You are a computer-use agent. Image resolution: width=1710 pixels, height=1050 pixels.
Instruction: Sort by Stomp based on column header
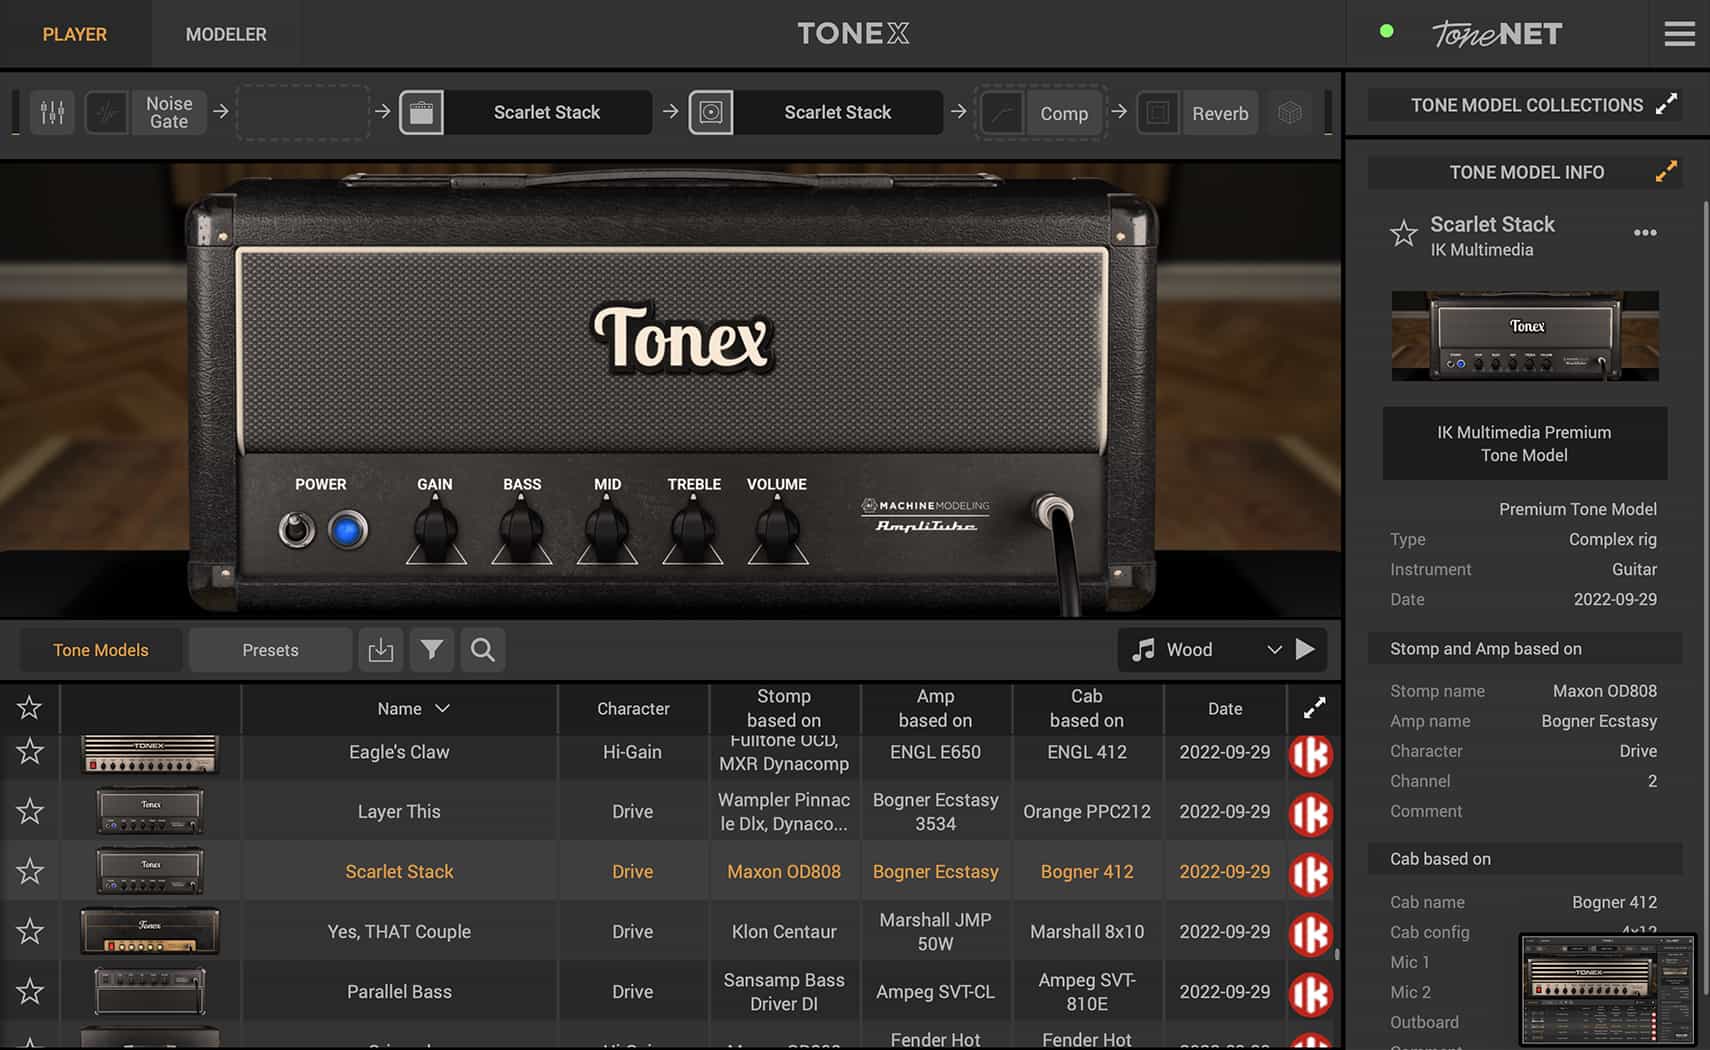(784, 708)
